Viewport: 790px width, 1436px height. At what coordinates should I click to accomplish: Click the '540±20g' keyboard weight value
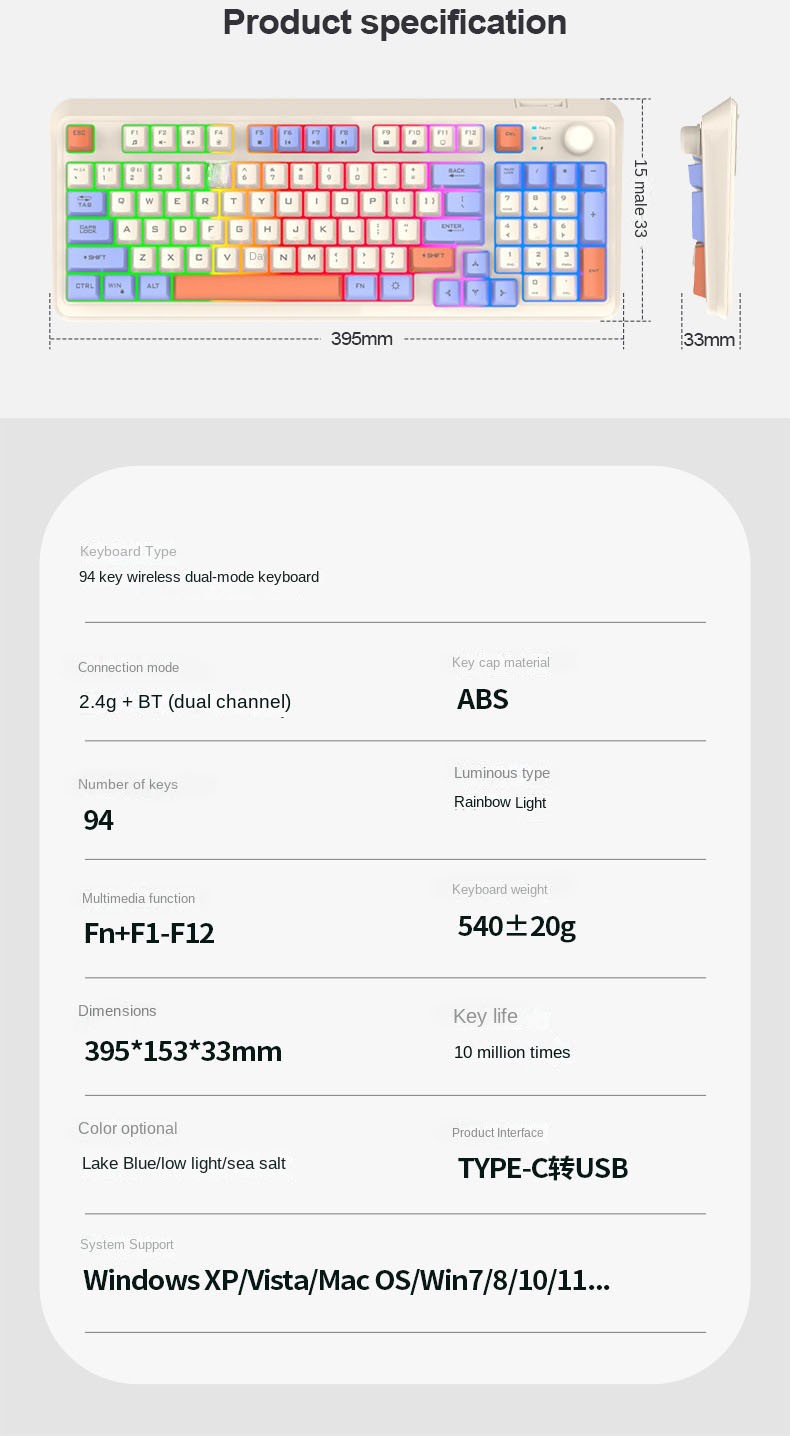pos(517,927)
